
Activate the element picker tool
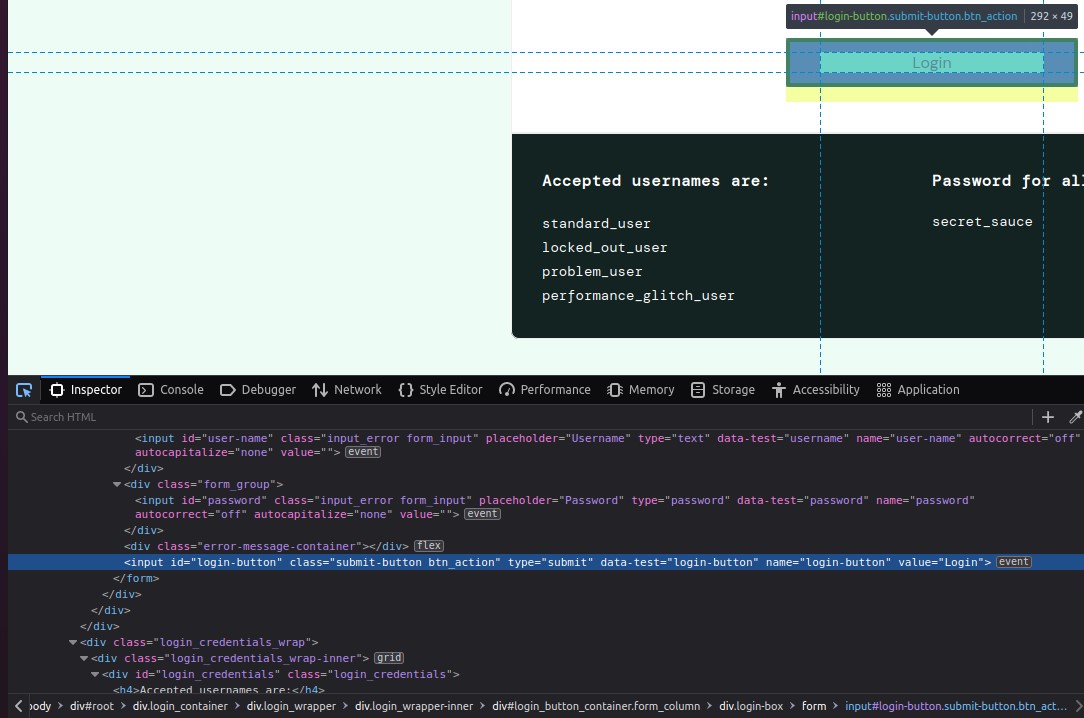24,390
